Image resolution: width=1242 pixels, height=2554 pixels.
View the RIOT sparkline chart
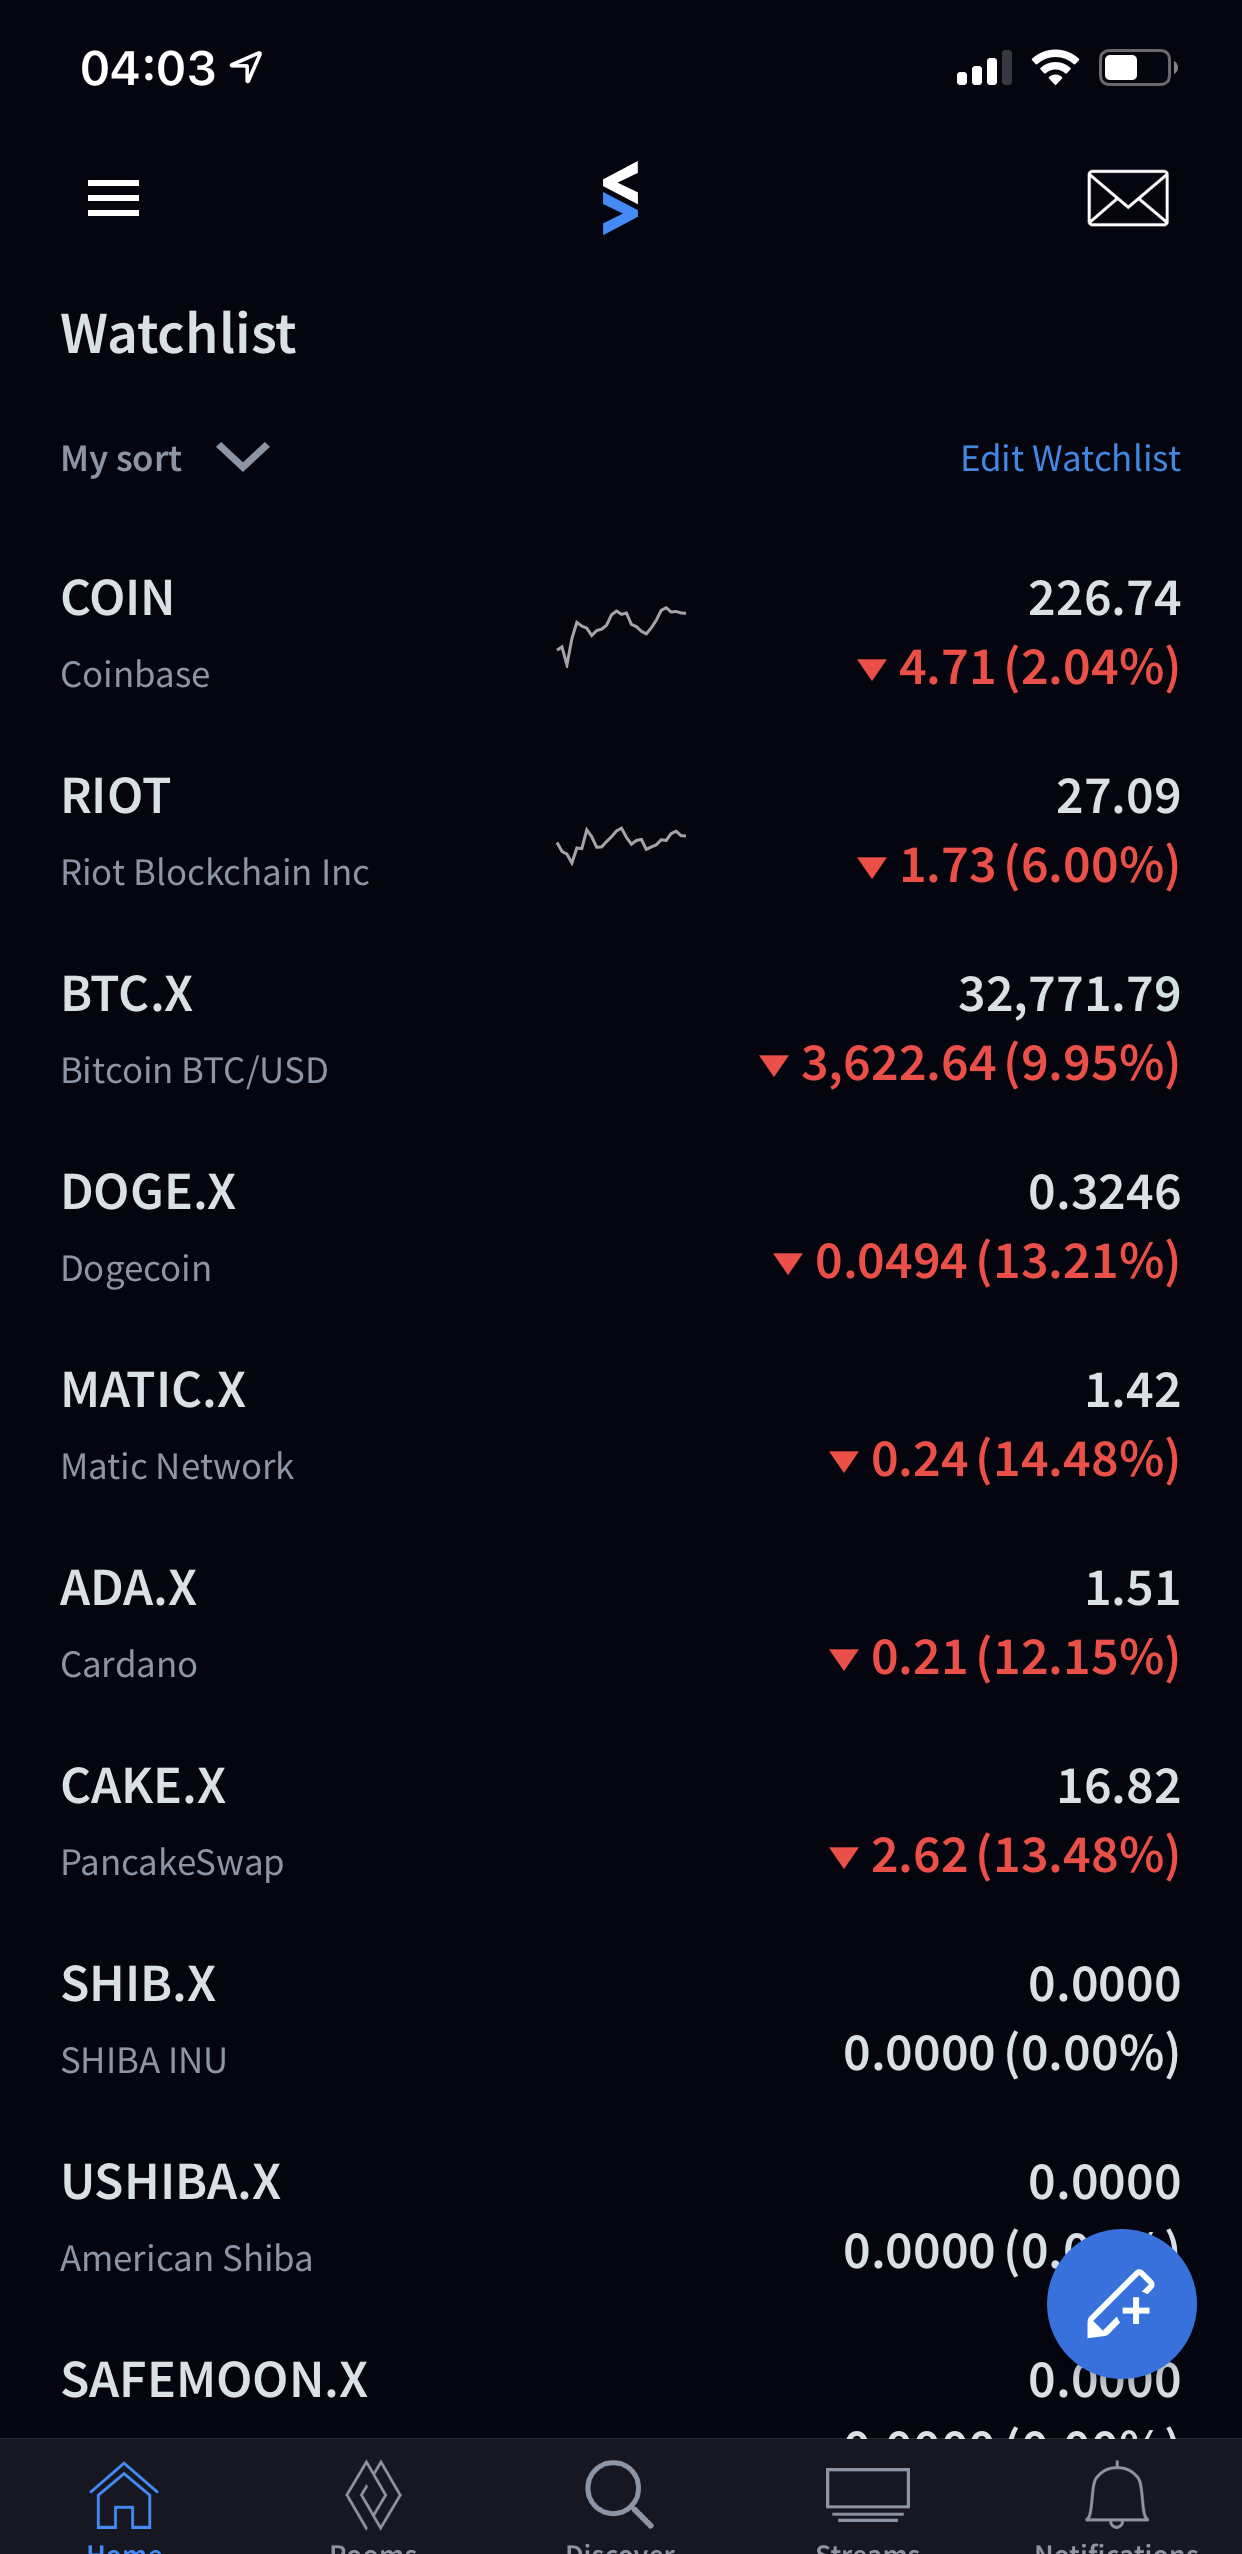621,842
